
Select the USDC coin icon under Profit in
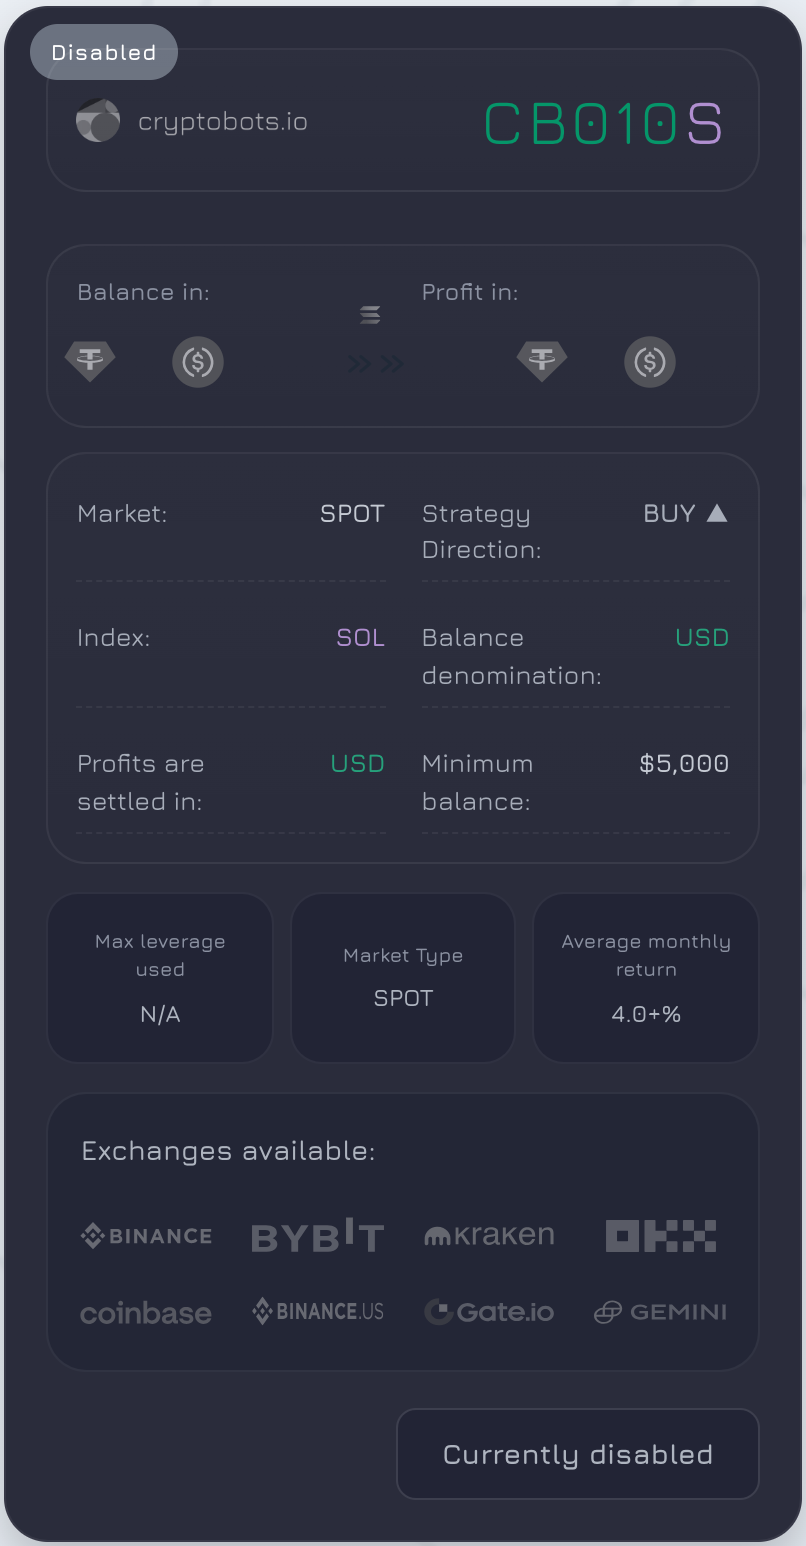click(650, 362)
